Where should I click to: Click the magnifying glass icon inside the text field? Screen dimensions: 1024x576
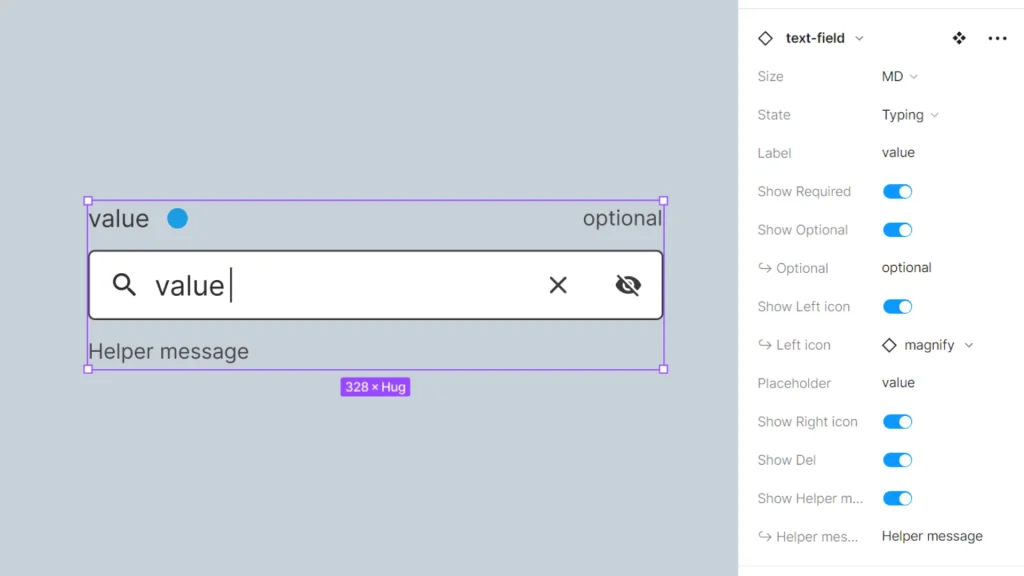coord(124,285)
